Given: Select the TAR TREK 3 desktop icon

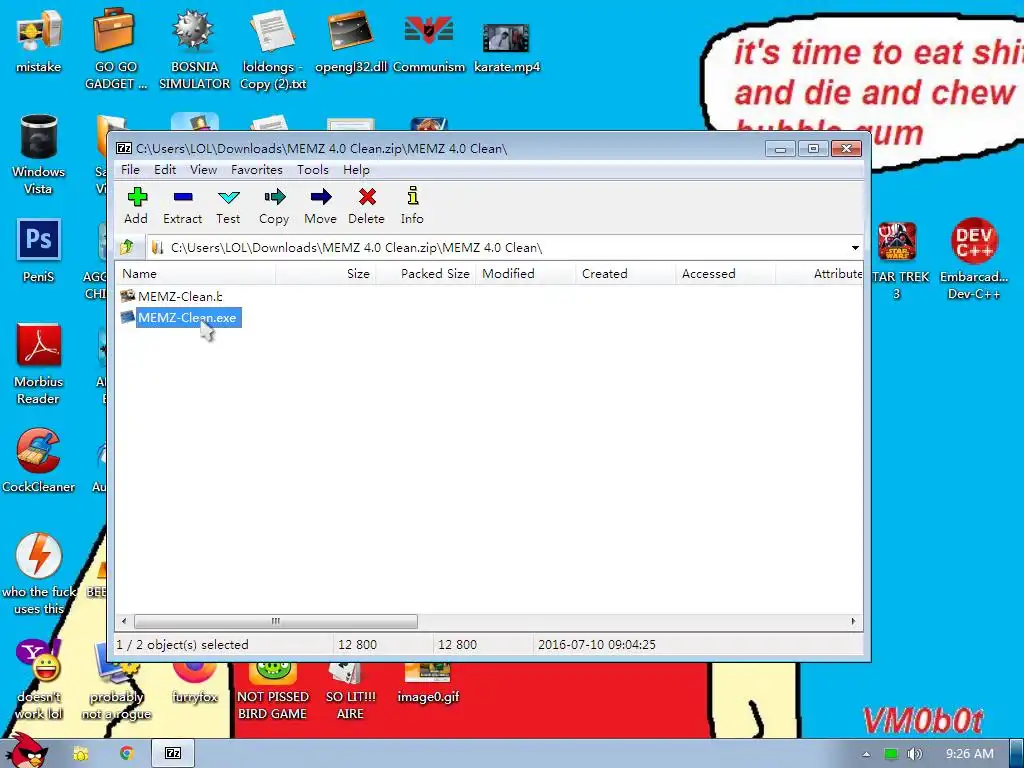Looking at the screenshot, I should point(897,260).
